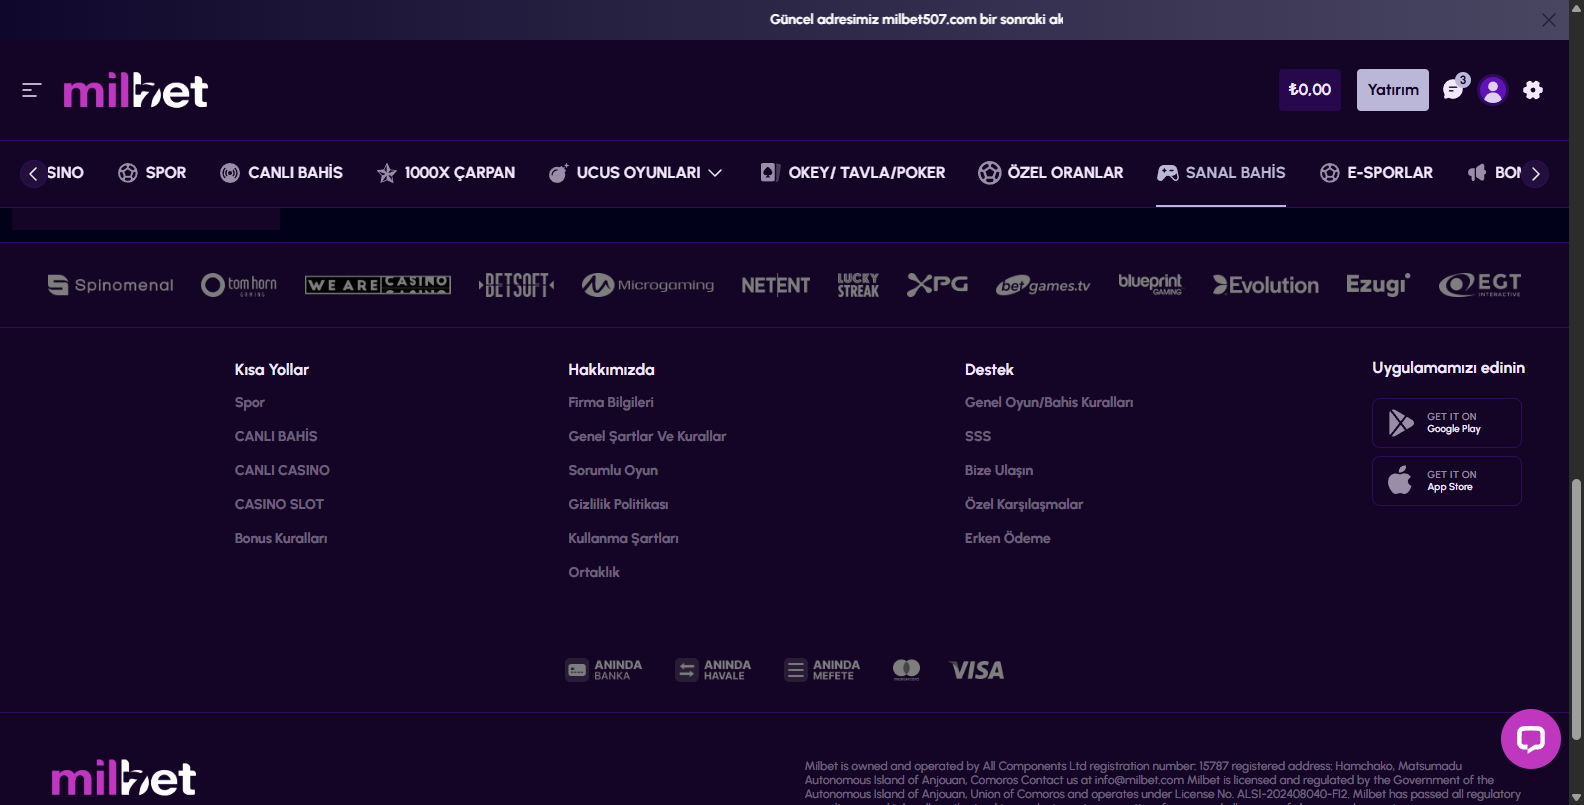Click the ₺0,00 balance display
Image resolution: width=1584 pixels, height=805 pixels.
pos(1310,90)
